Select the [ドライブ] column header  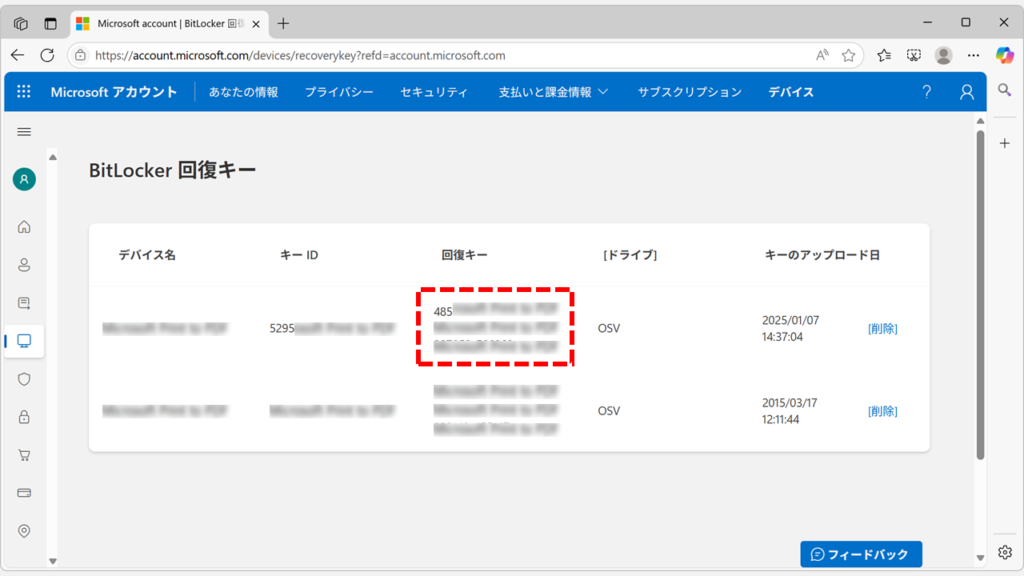coord(630,255)
